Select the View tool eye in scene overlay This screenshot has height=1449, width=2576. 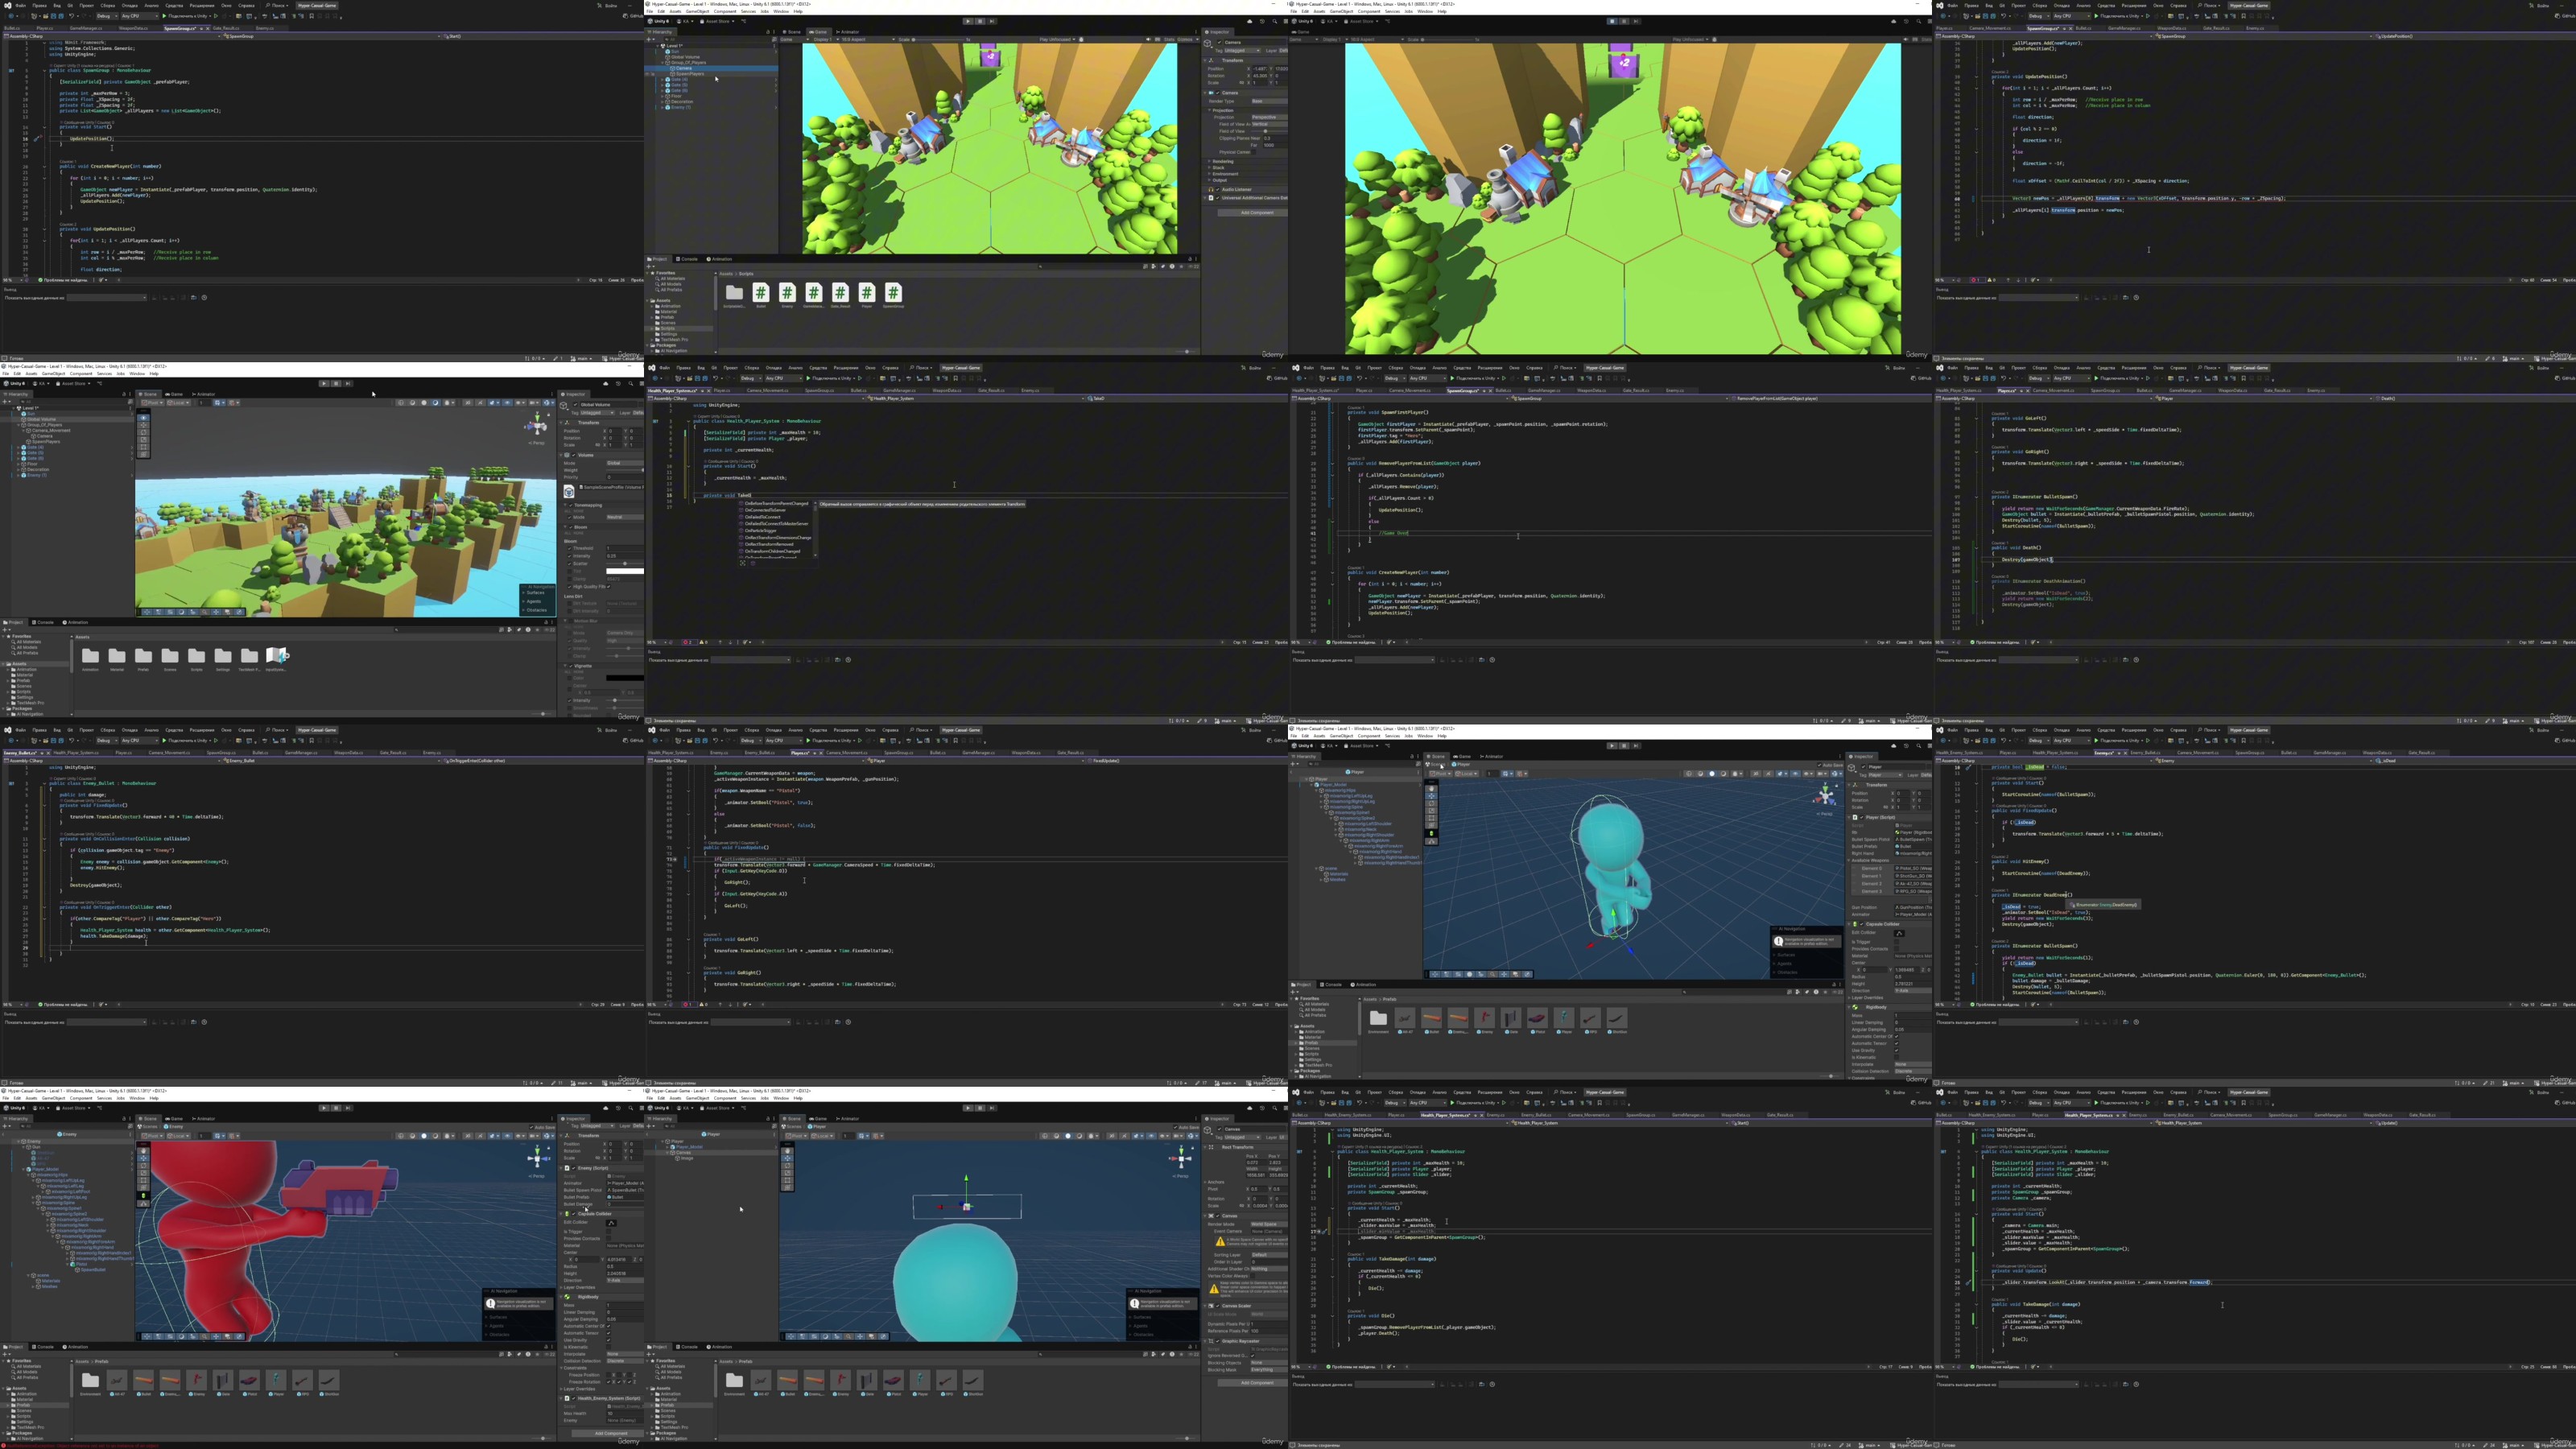(x=144, y=416)
